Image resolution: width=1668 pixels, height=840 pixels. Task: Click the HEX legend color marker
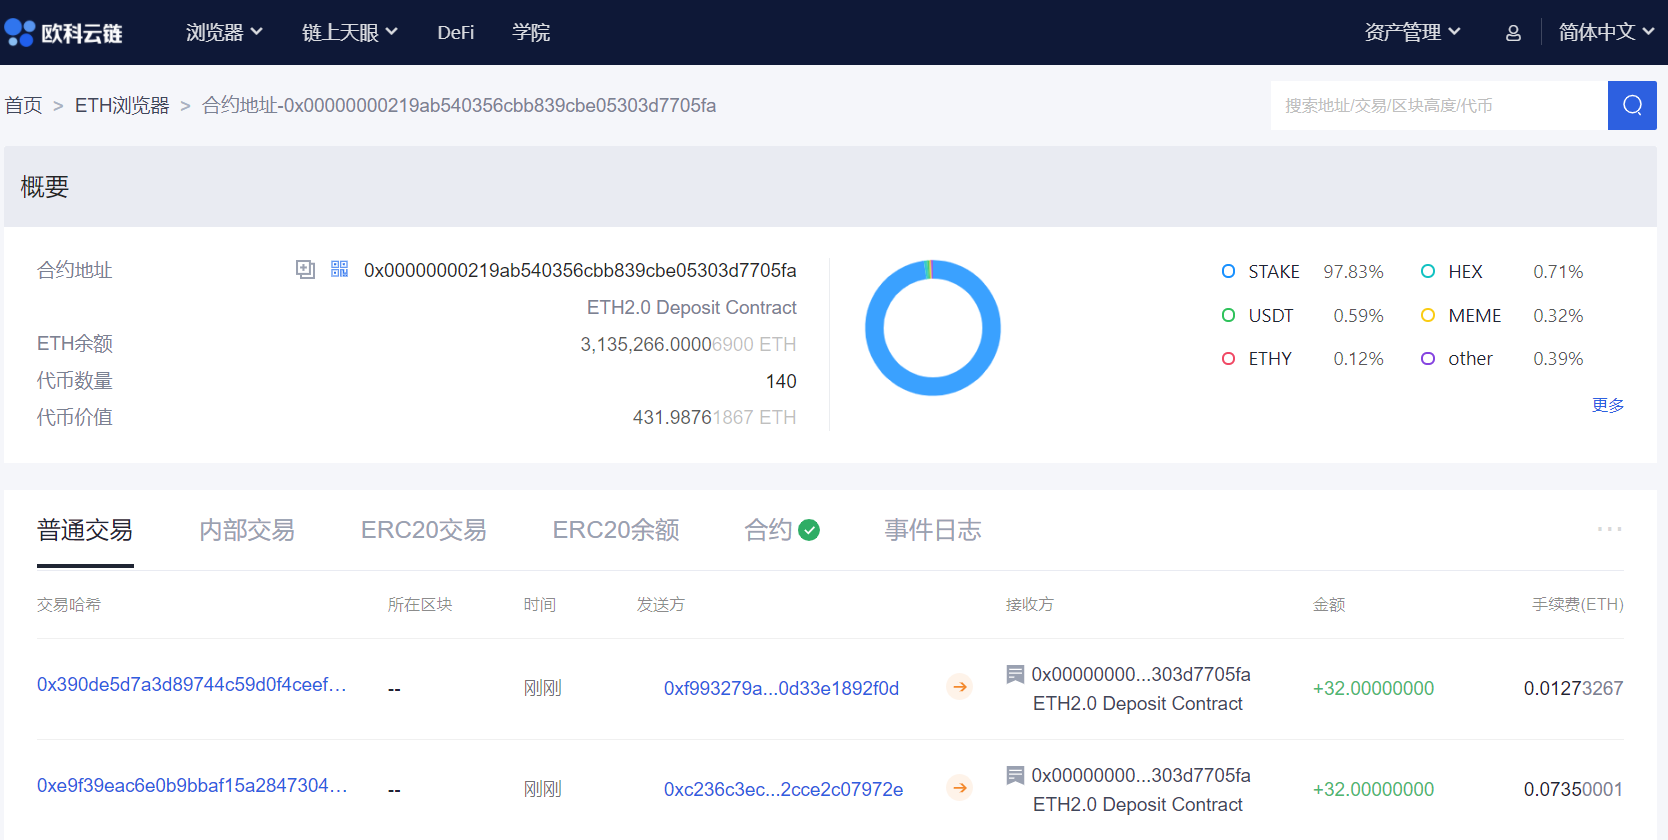[1428, 271]
